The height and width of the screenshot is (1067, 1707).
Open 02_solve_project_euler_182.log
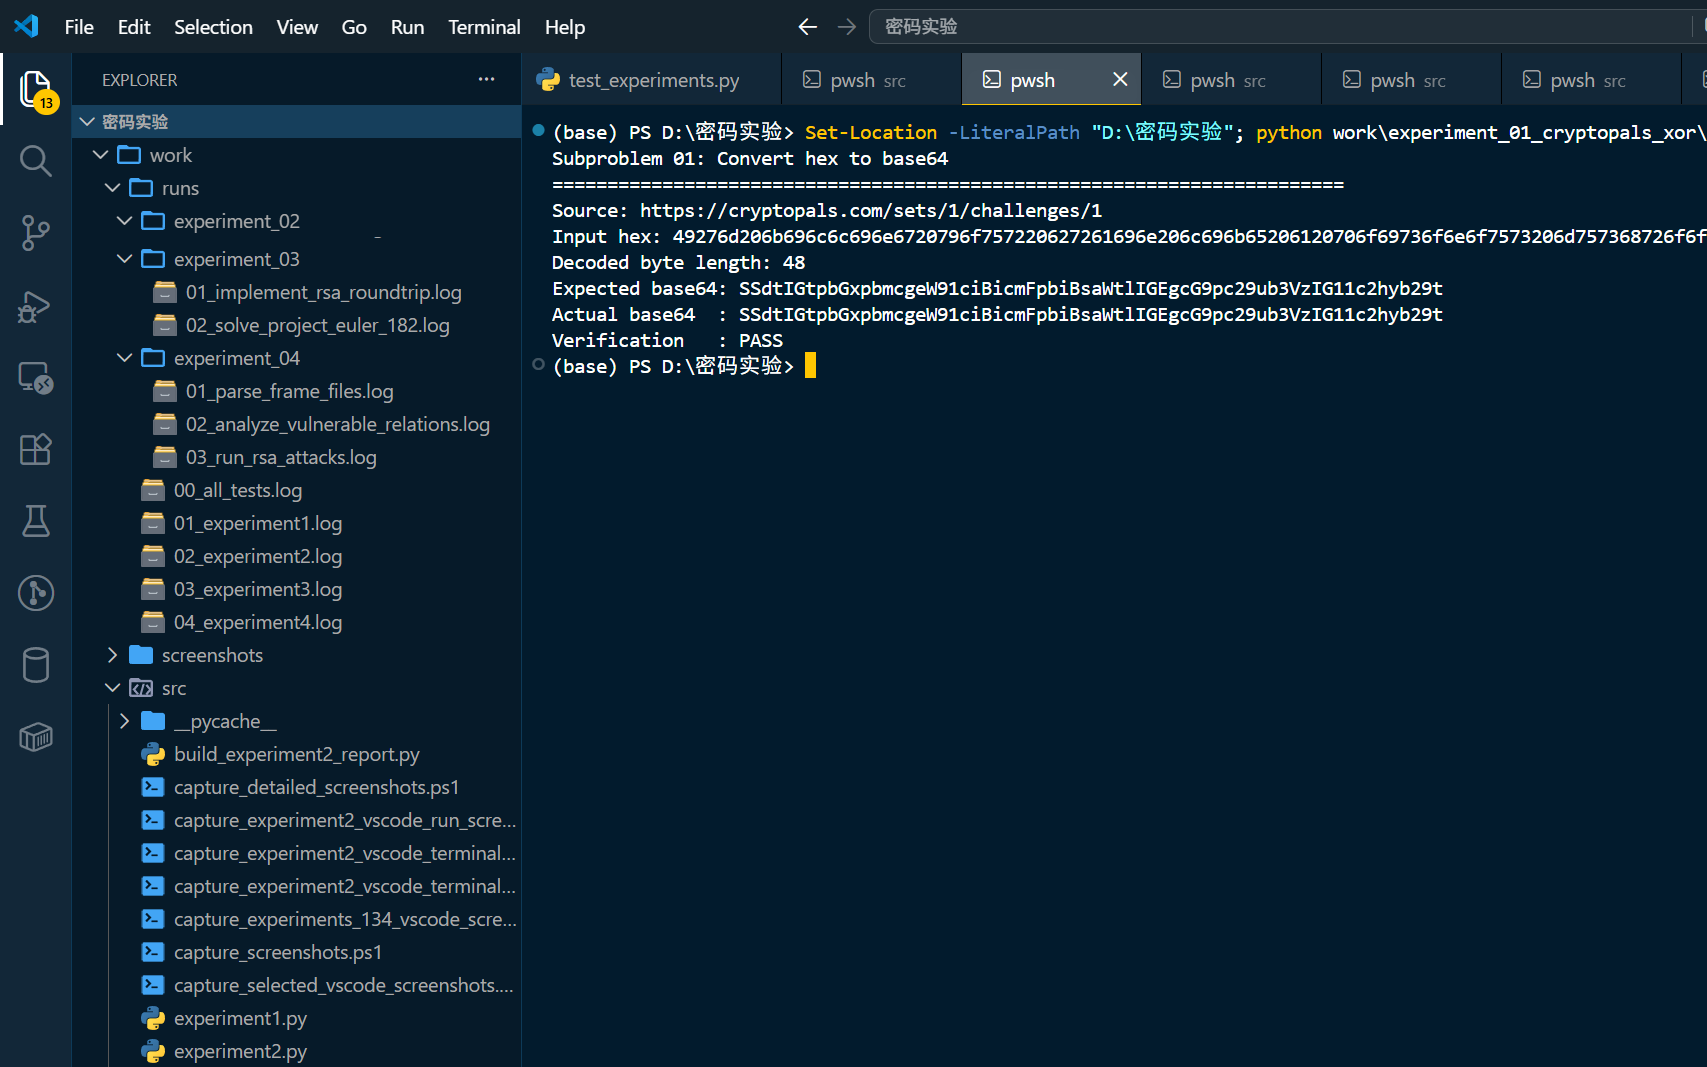click(317, 325)
